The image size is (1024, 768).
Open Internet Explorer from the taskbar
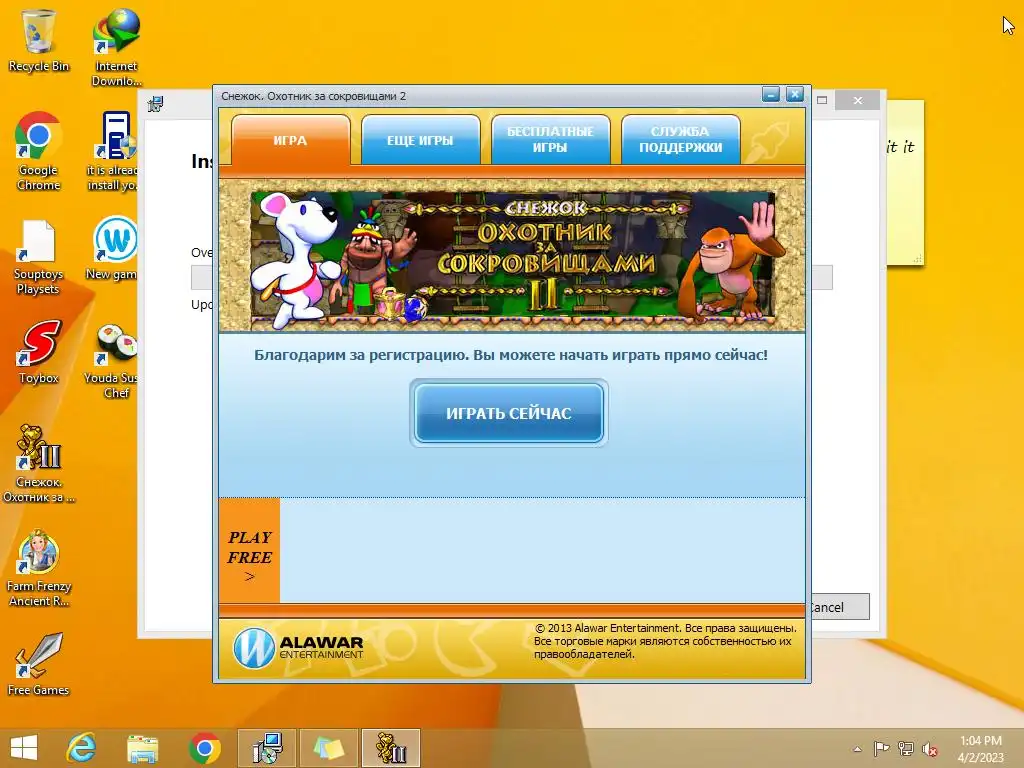(x=82, y=748)
